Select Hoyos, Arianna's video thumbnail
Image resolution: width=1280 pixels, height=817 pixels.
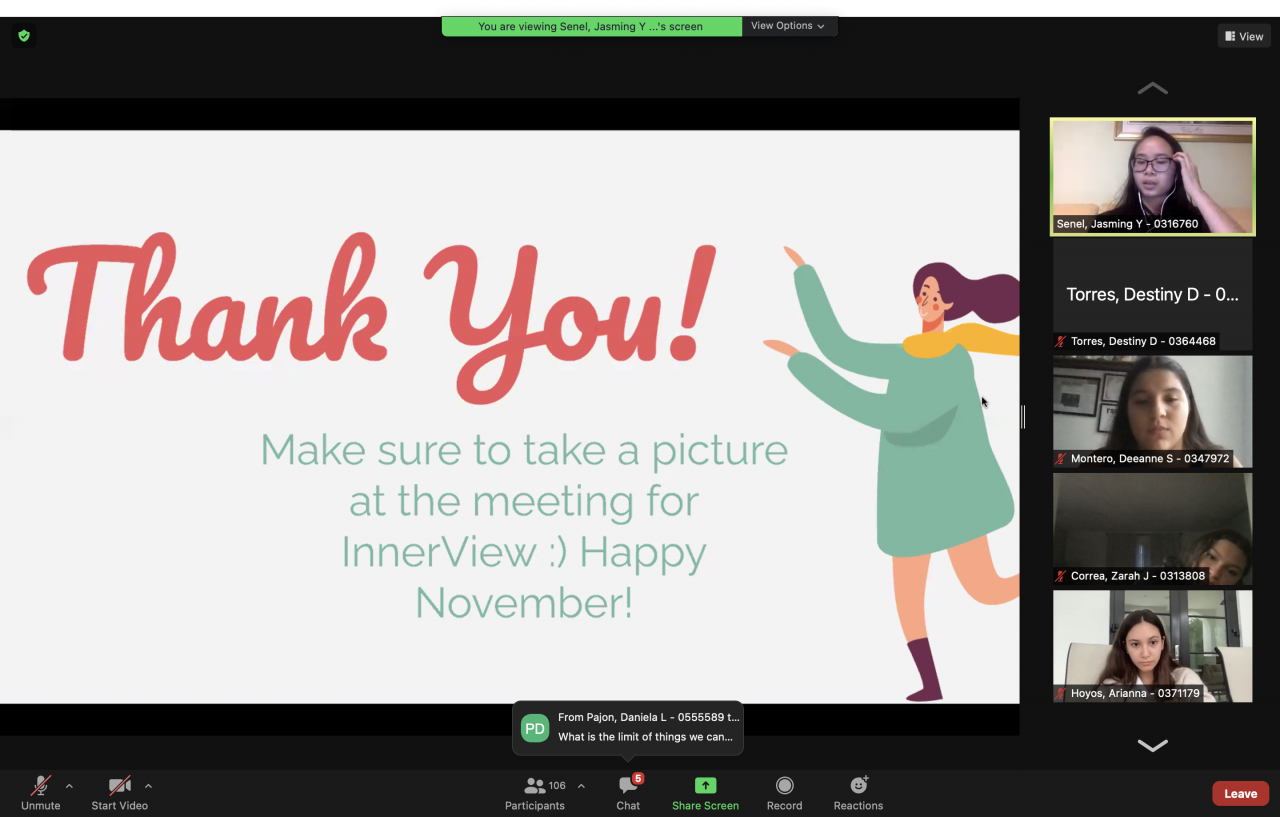click(1152, 645)
